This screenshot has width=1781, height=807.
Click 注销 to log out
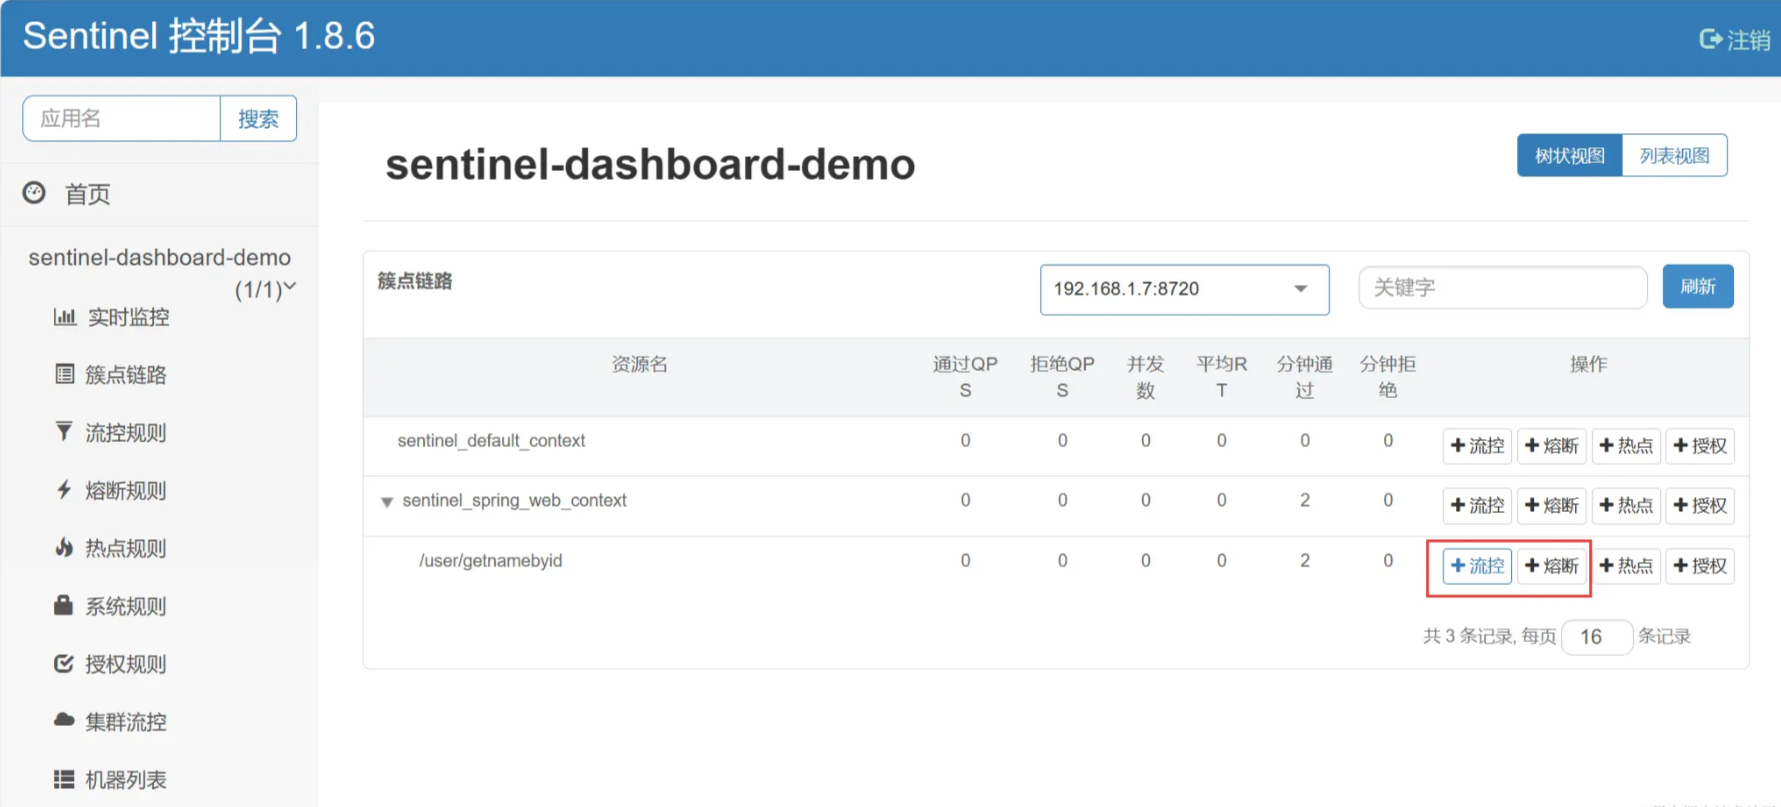[x=1748, y=40]
